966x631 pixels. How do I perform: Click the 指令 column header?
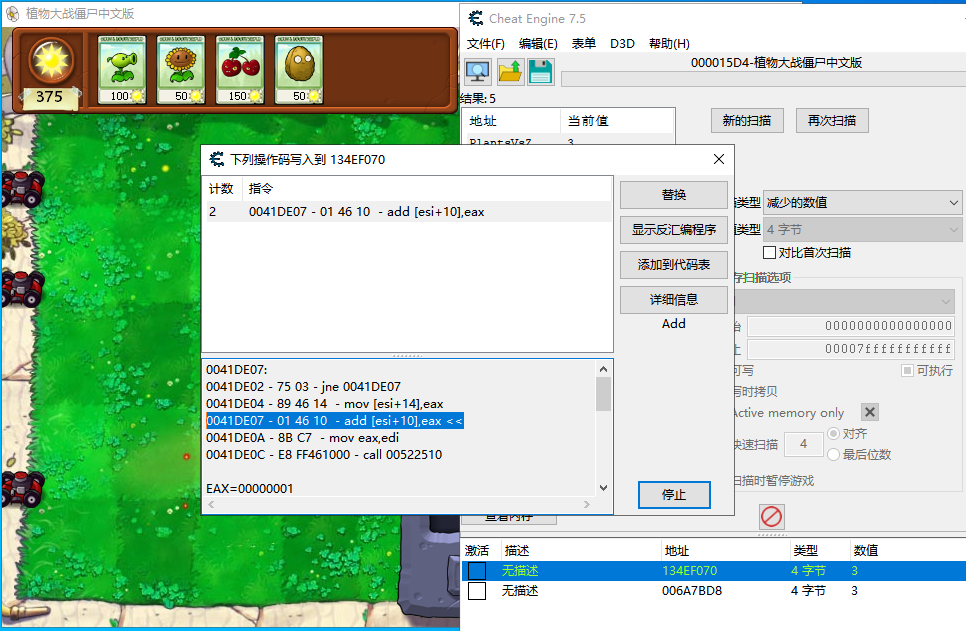tap(427, 189)
